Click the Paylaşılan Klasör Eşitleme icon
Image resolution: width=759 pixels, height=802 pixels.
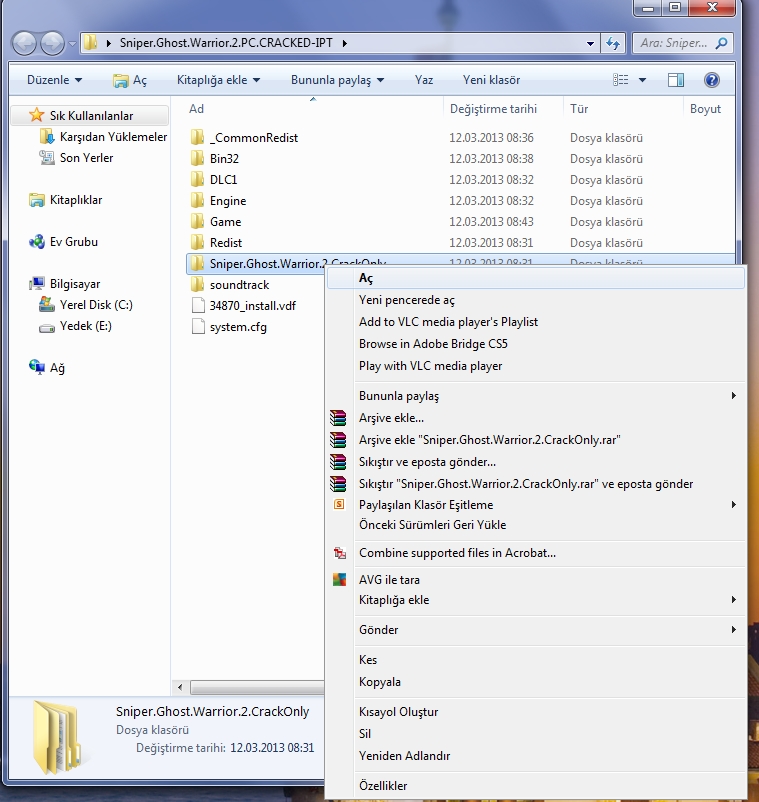pos(339,504)
